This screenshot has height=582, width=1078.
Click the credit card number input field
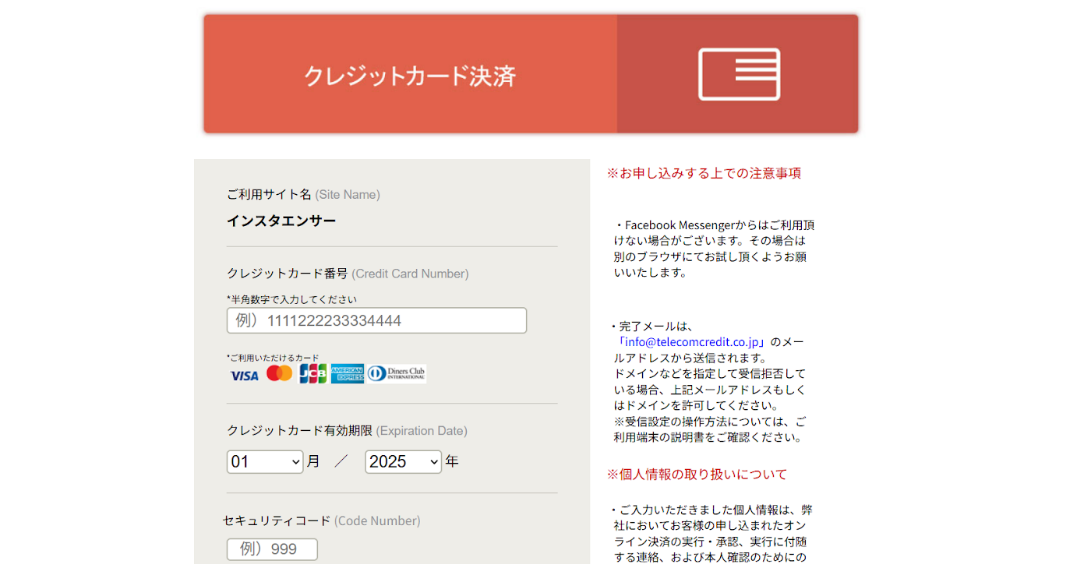coord(375,320)
